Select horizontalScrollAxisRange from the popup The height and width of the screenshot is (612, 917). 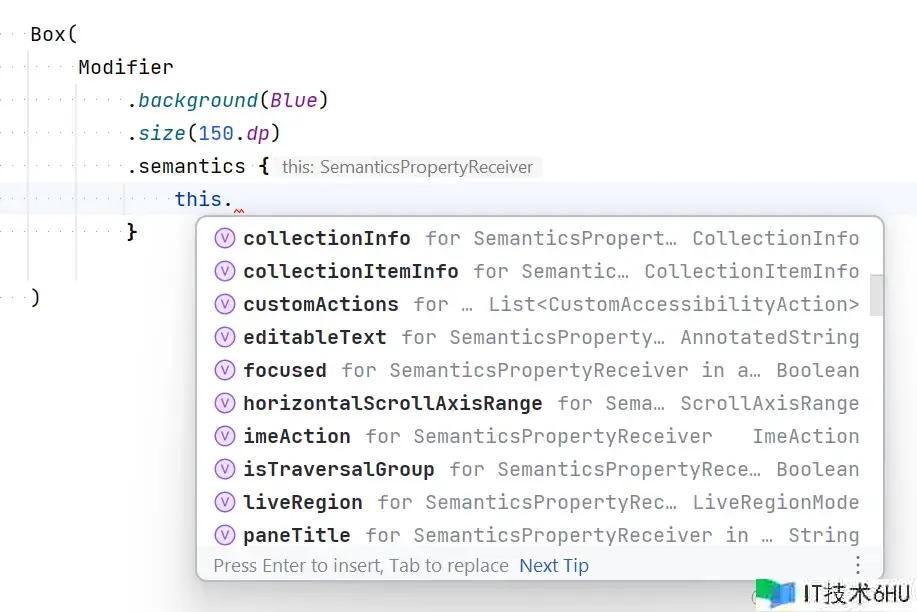point(539,403)
